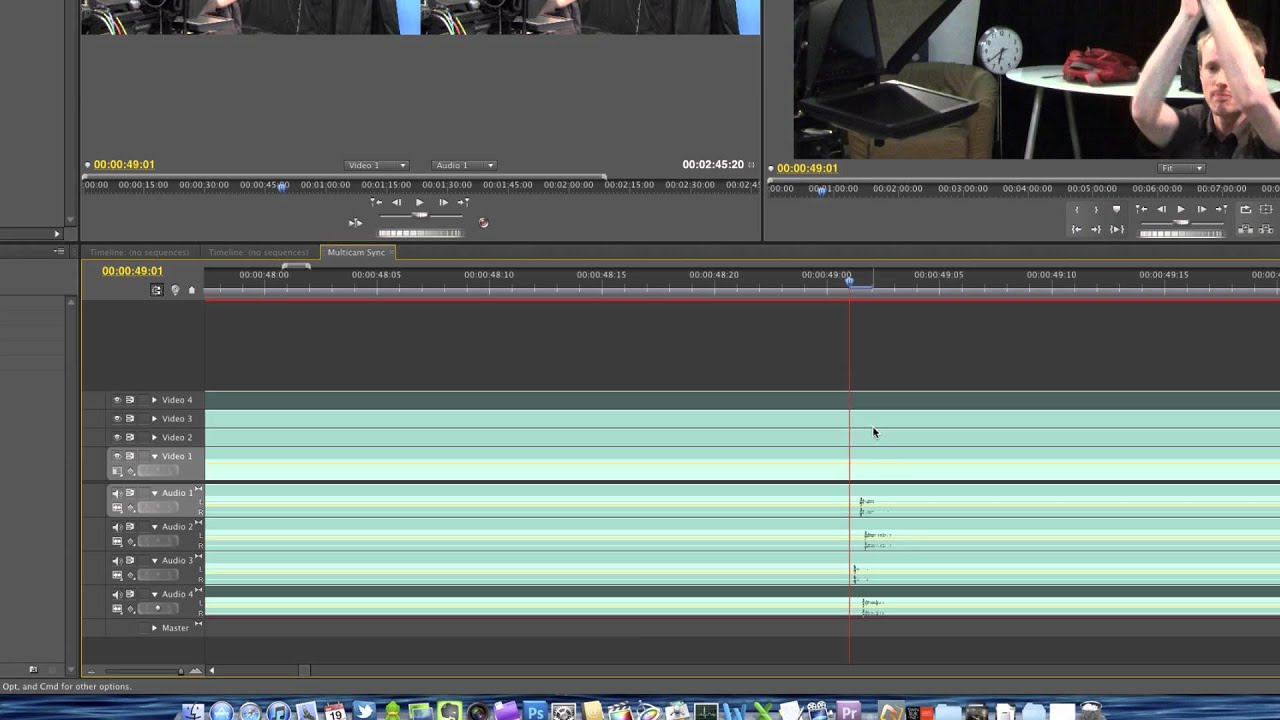Toggle Video 2 track output eye

pos(117,437)
